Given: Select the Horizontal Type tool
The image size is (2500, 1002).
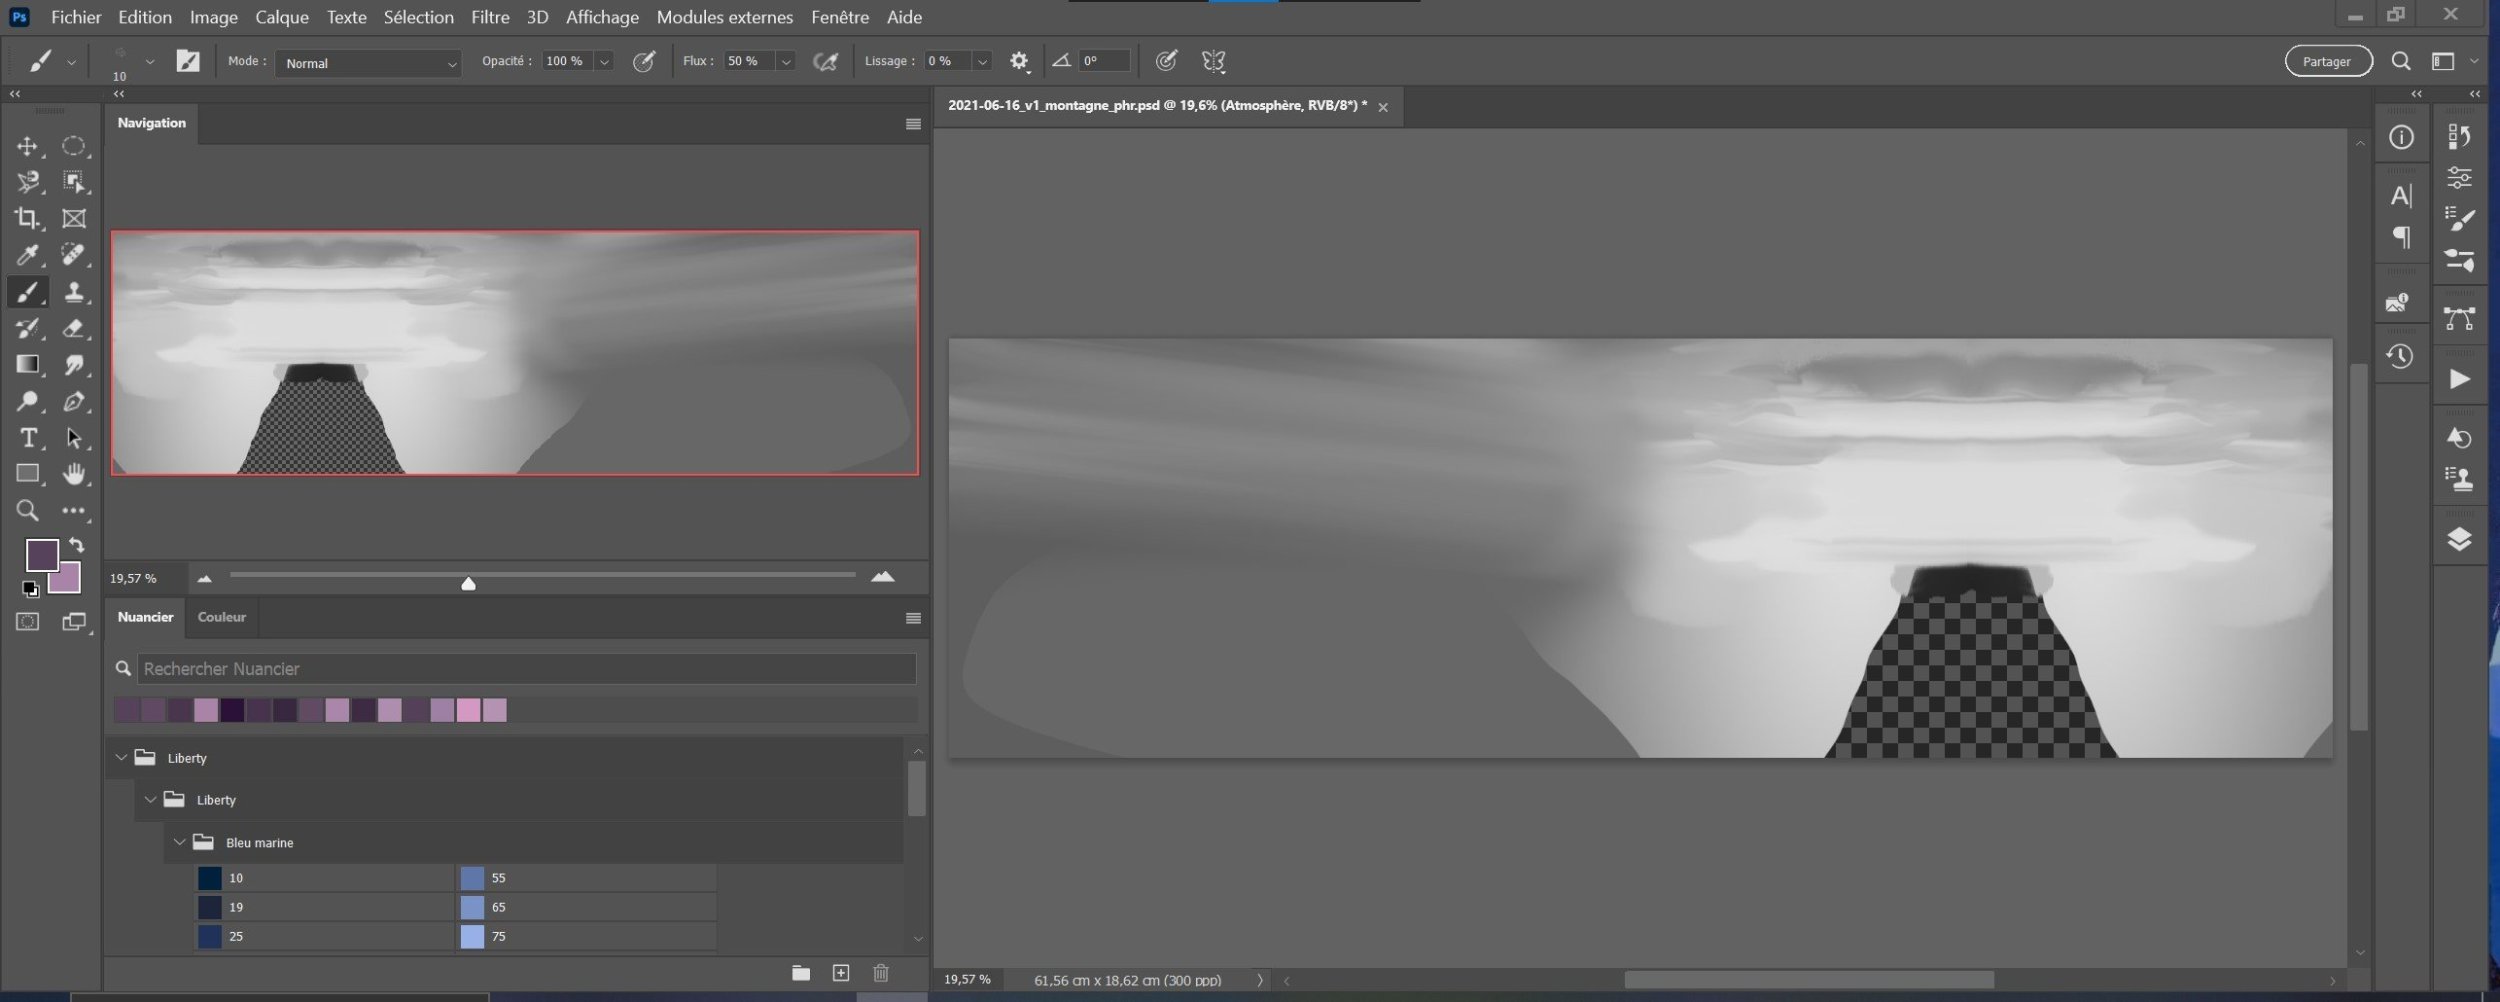Looking at the screenshot, I should pyautogui.click(x=27, y=438).
